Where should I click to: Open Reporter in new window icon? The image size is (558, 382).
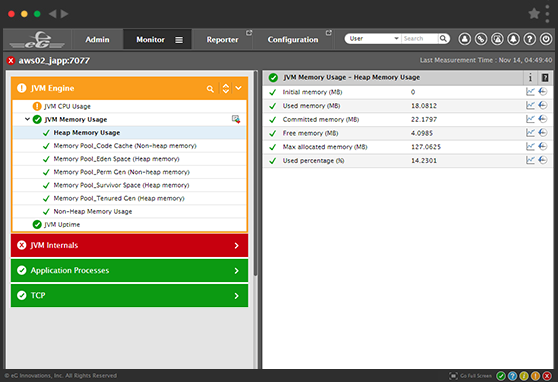(249, 33)
